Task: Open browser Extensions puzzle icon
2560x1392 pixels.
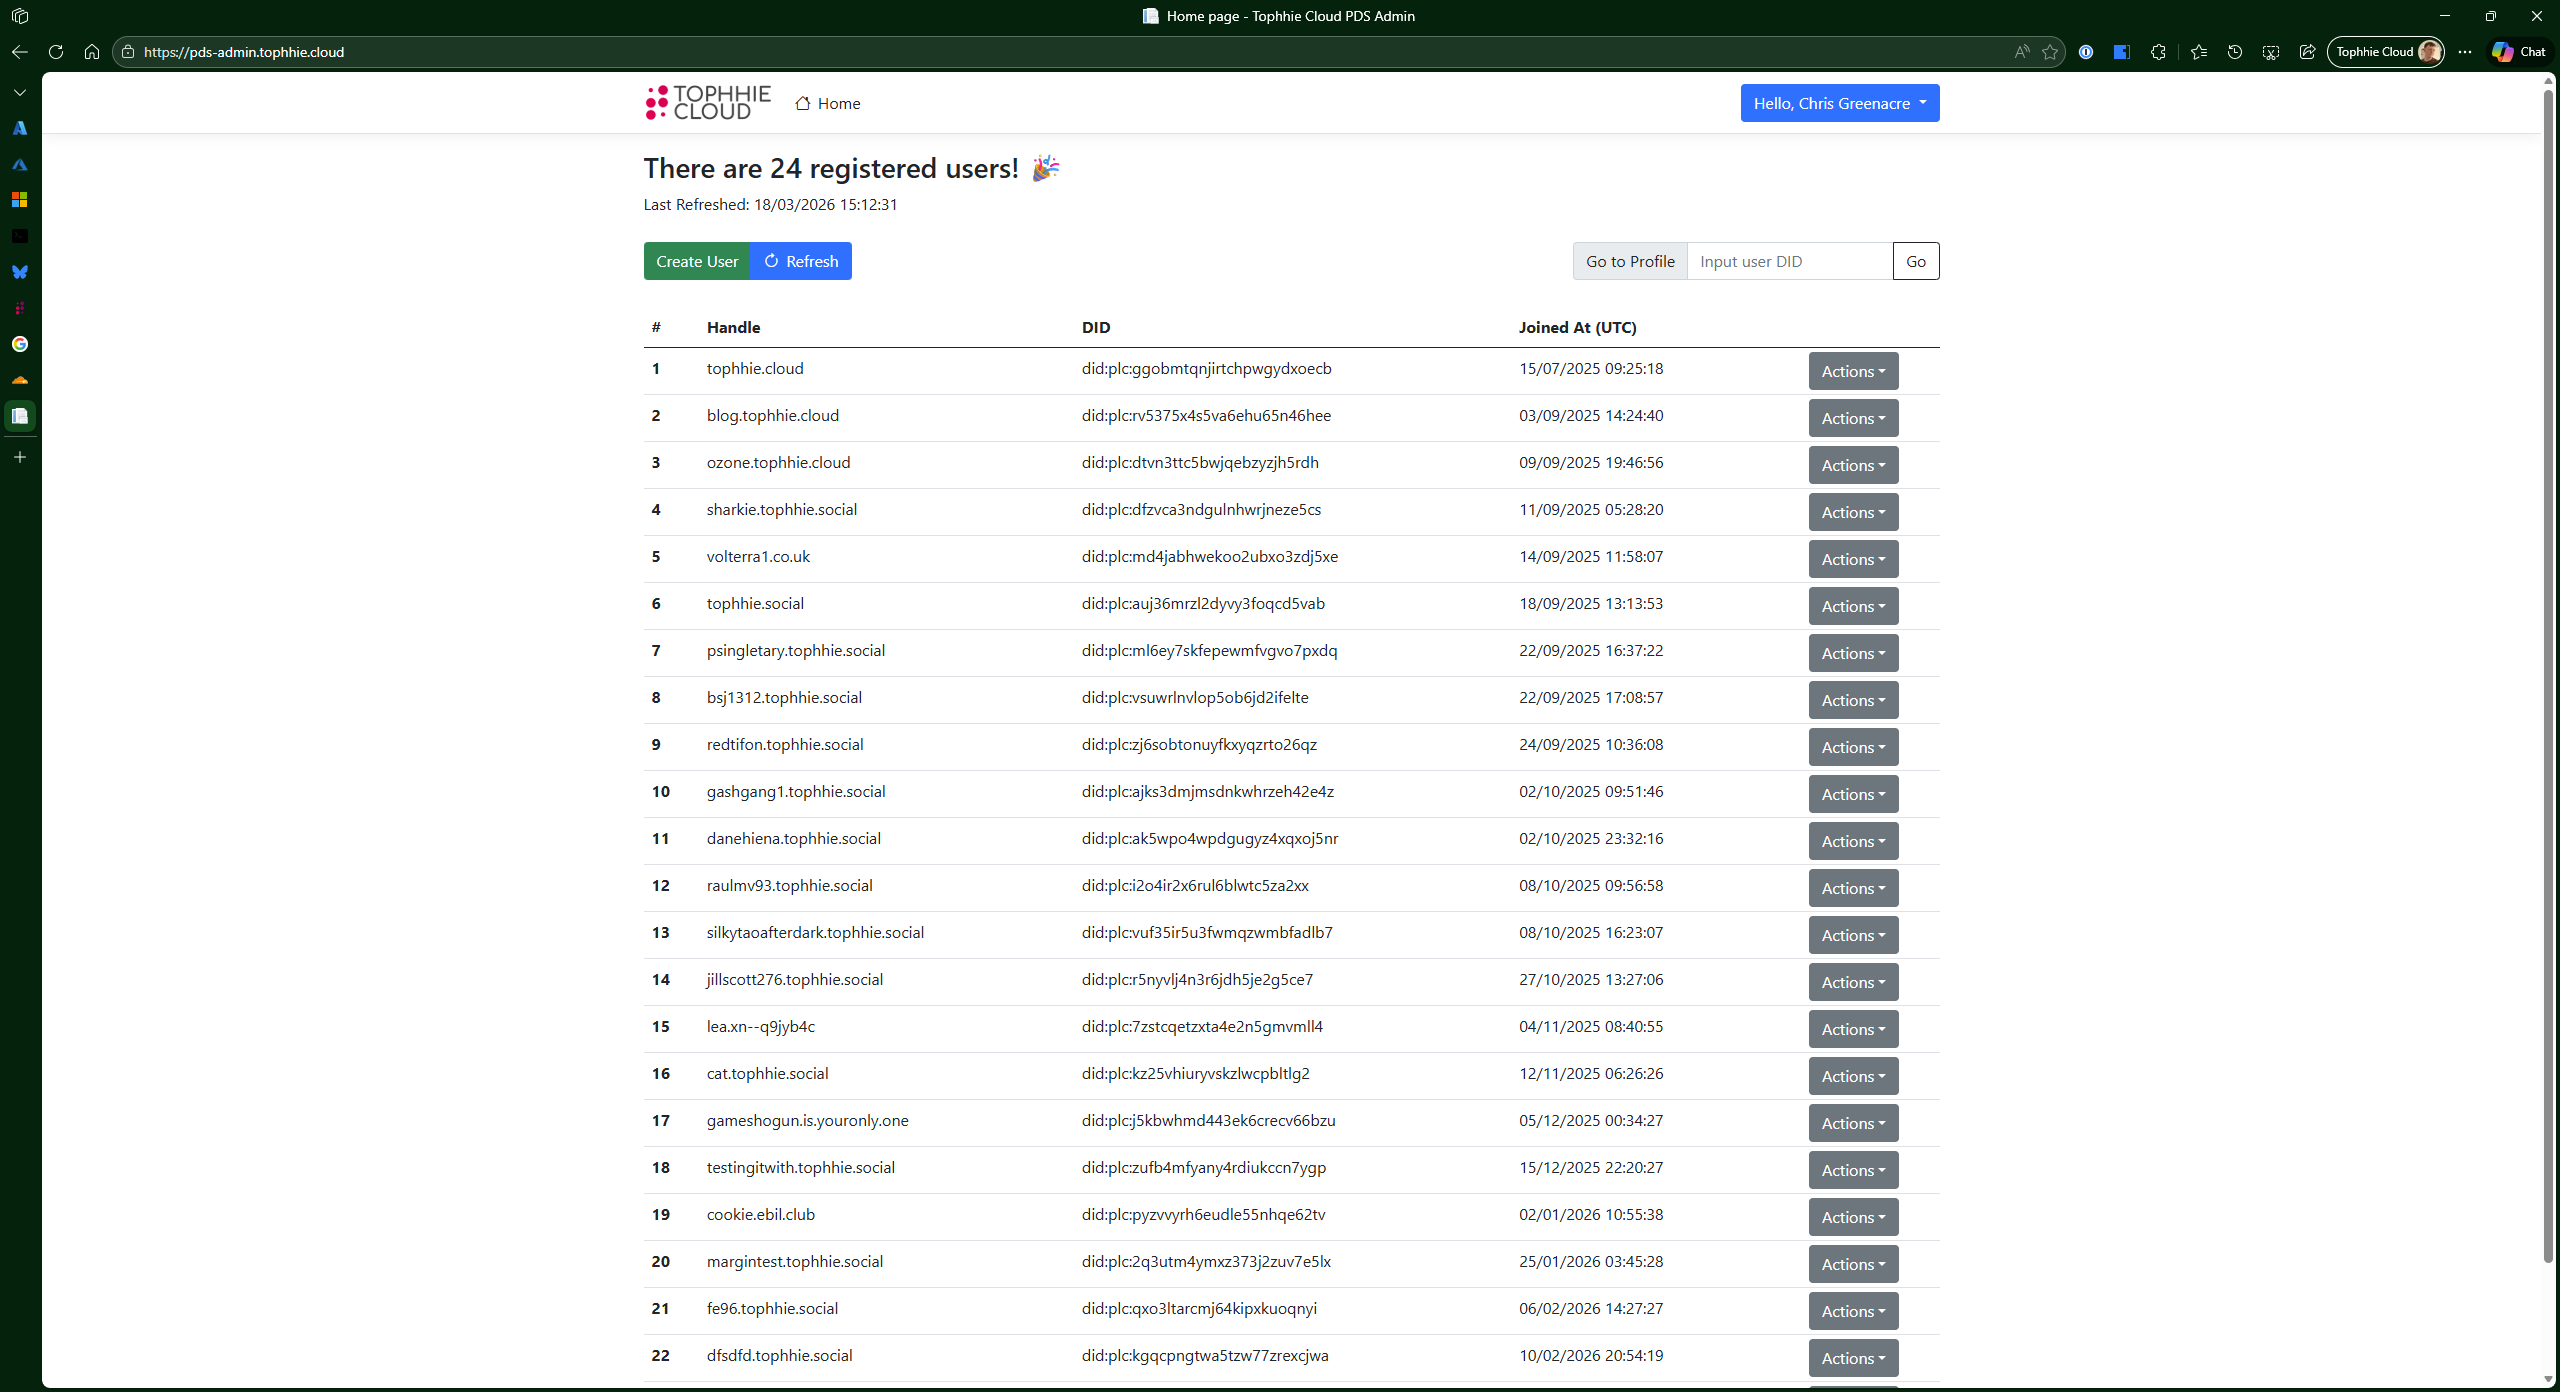Action: (x=2158, y=52)
